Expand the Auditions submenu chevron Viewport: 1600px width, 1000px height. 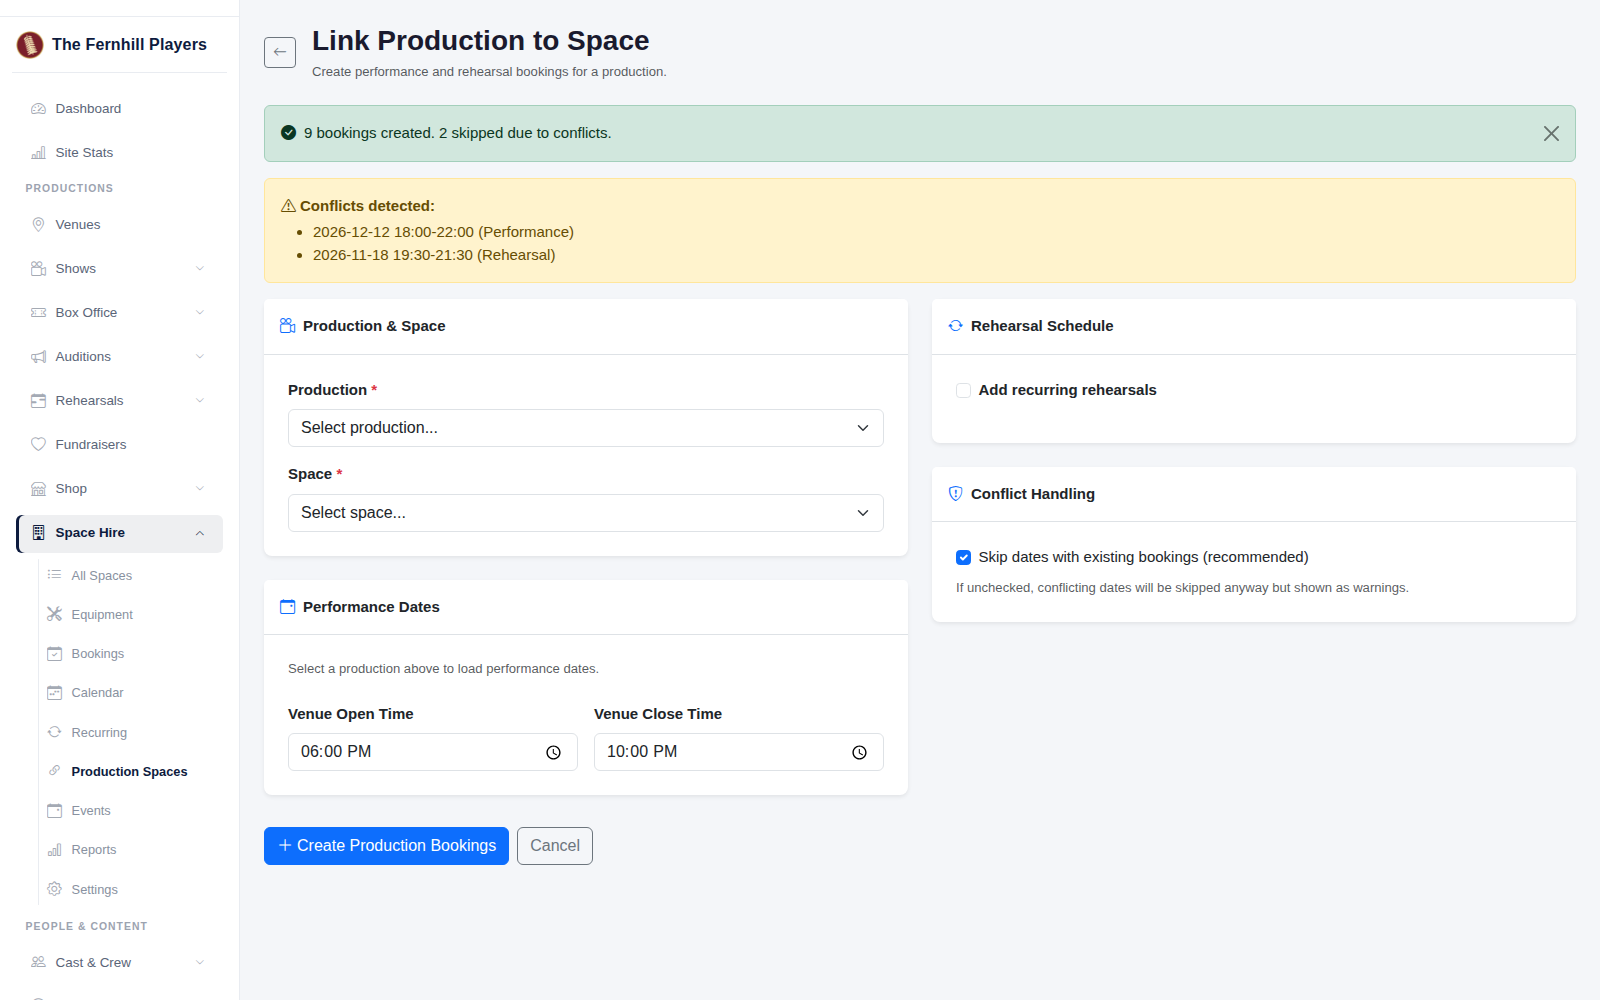click(x=200, y=357)
